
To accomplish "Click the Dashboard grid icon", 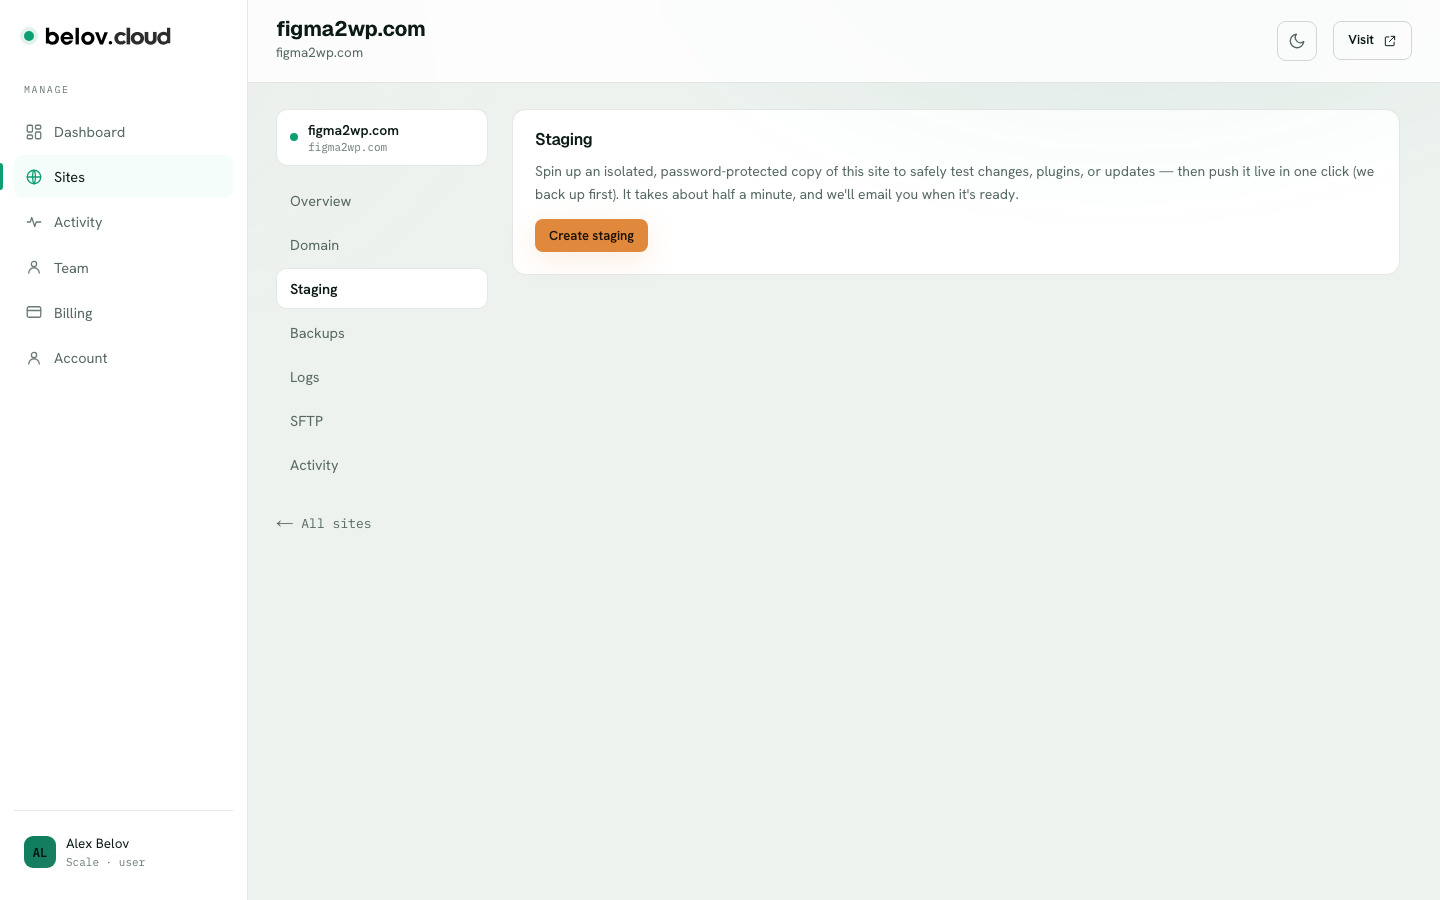I will pos(34,132).
